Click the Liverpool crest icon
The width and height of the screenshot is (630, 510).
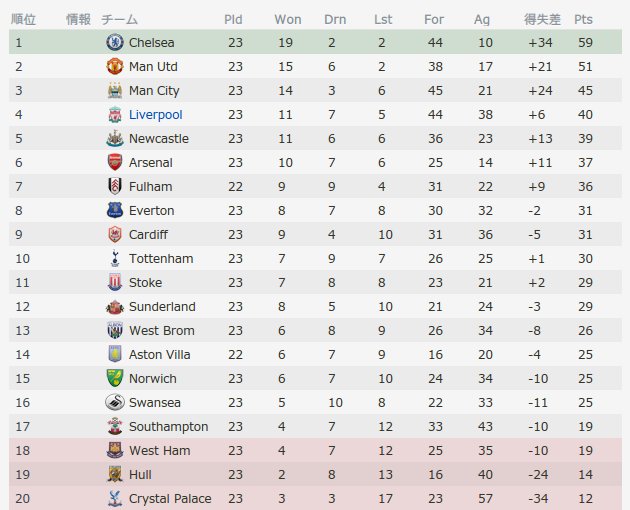pos(115,115)
